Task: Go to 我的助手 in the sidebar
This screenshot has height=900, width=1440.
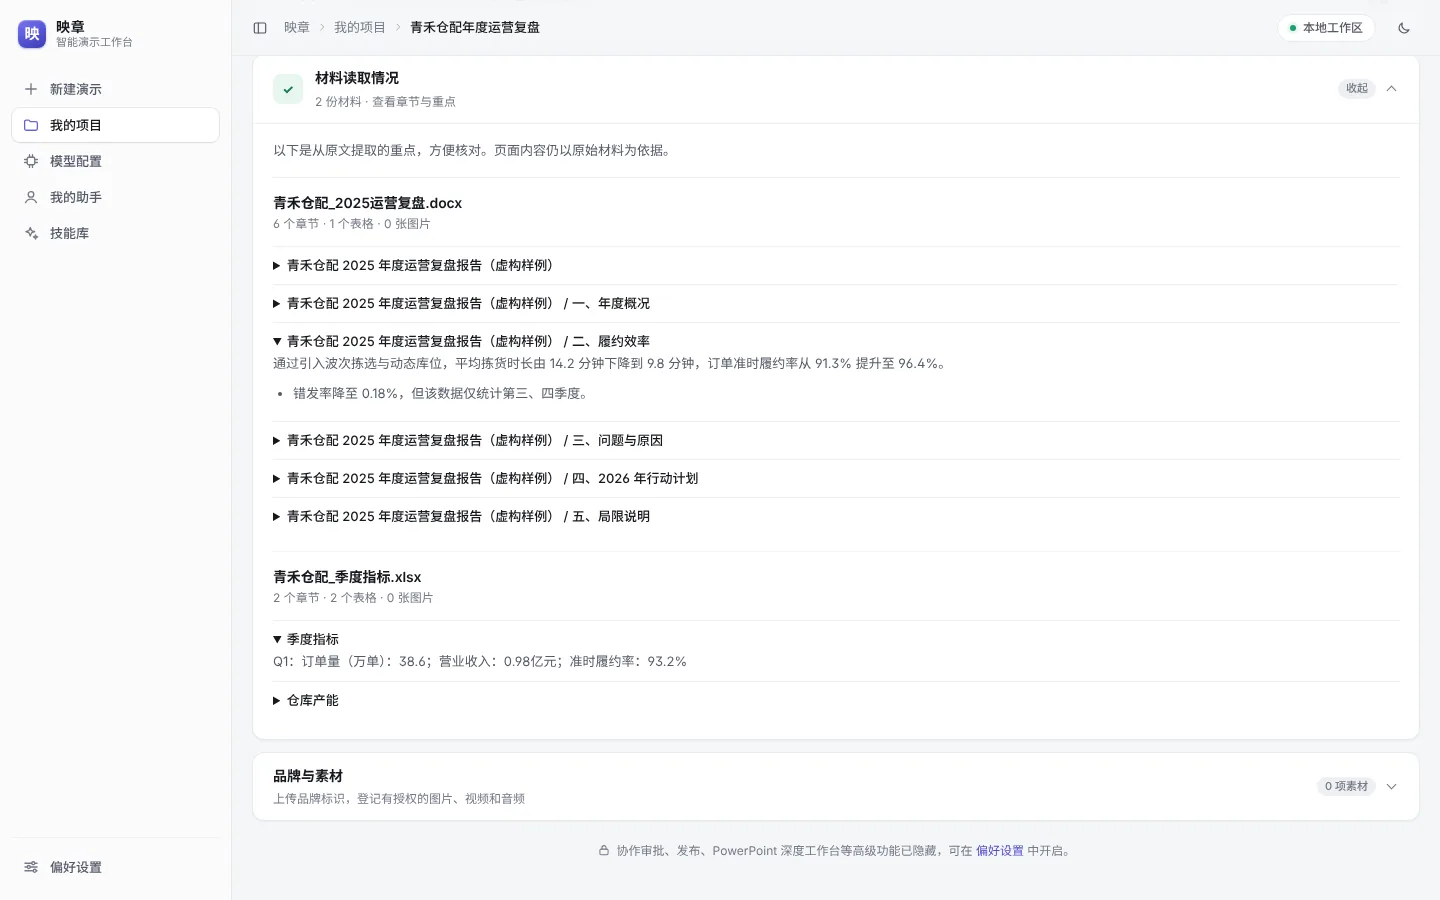Action: 115,197
